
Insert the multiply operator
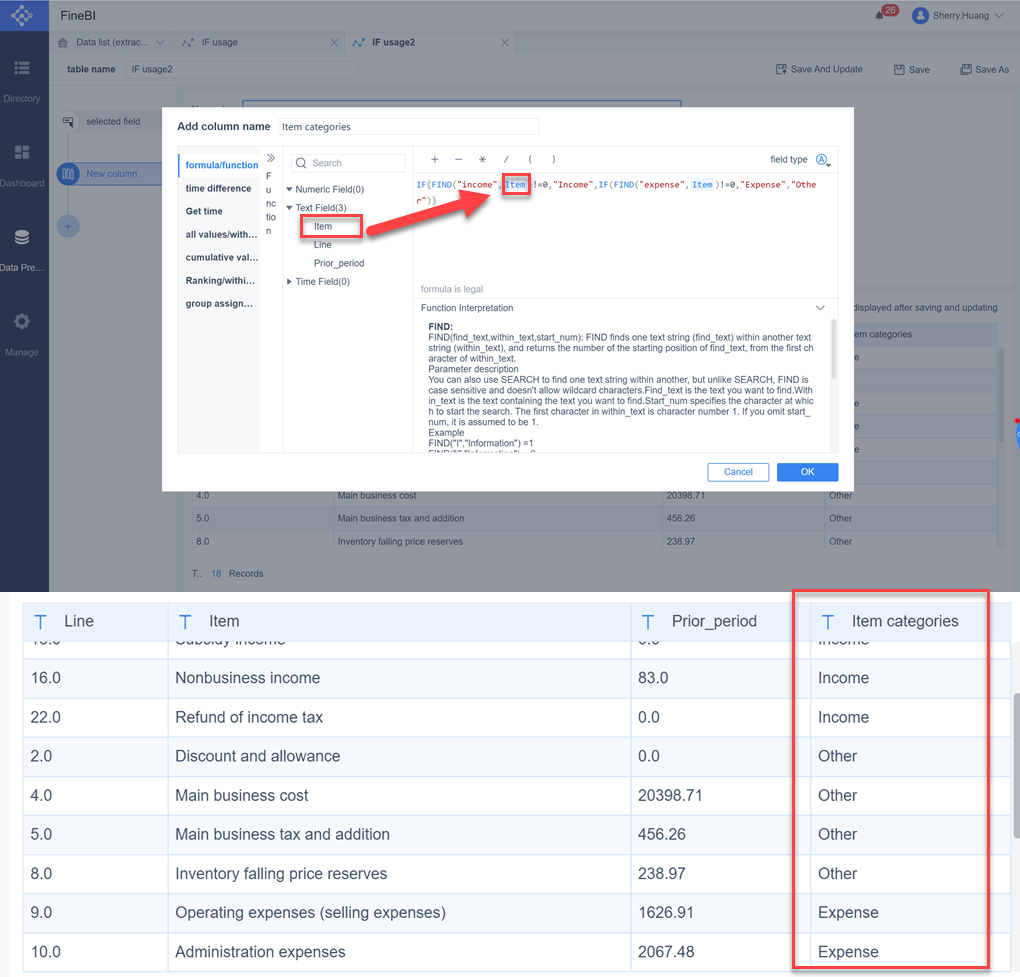tap(482, 159)
